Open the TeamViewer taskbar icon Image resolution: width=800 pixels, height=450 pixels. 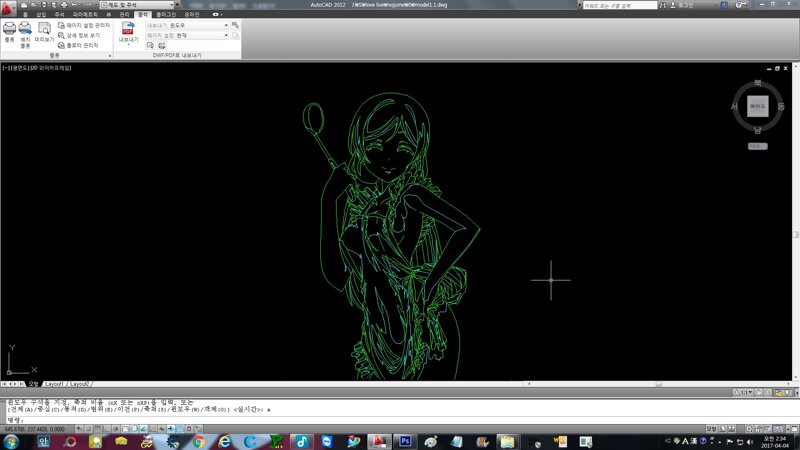[327, 442]
